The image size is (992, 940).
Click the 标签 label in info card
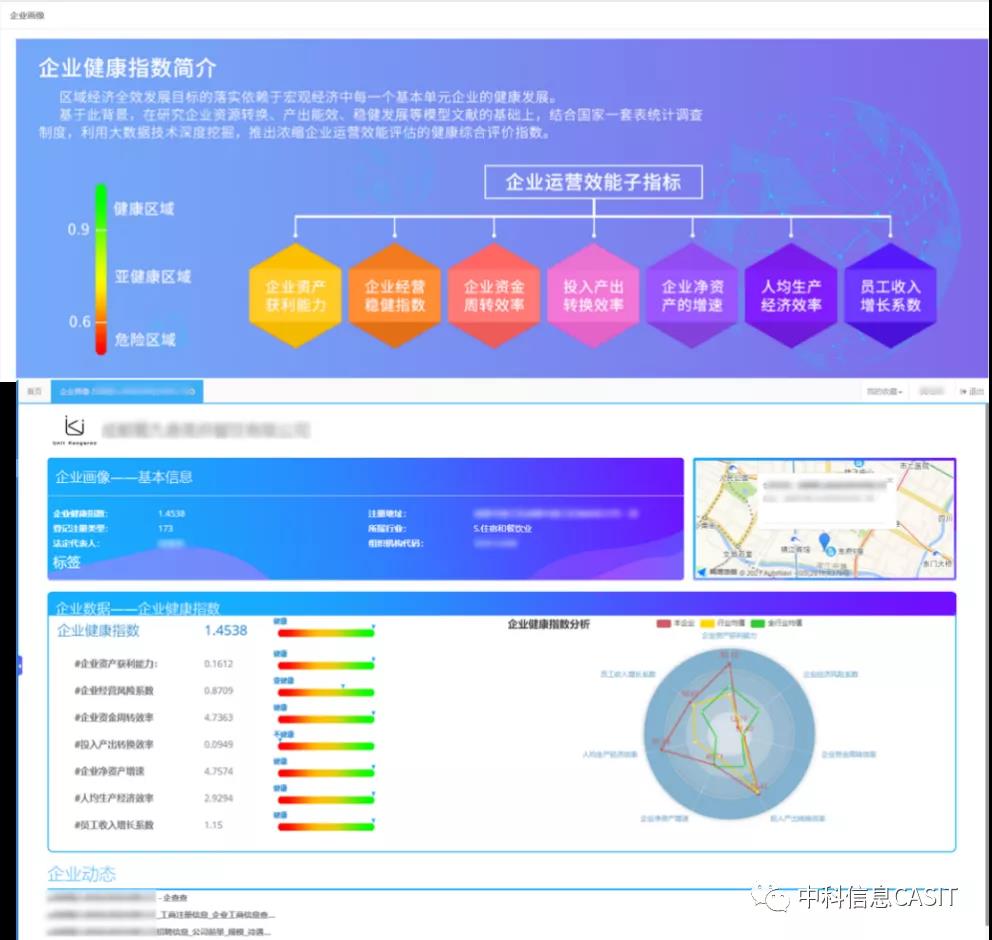click(x=66, y=562)
